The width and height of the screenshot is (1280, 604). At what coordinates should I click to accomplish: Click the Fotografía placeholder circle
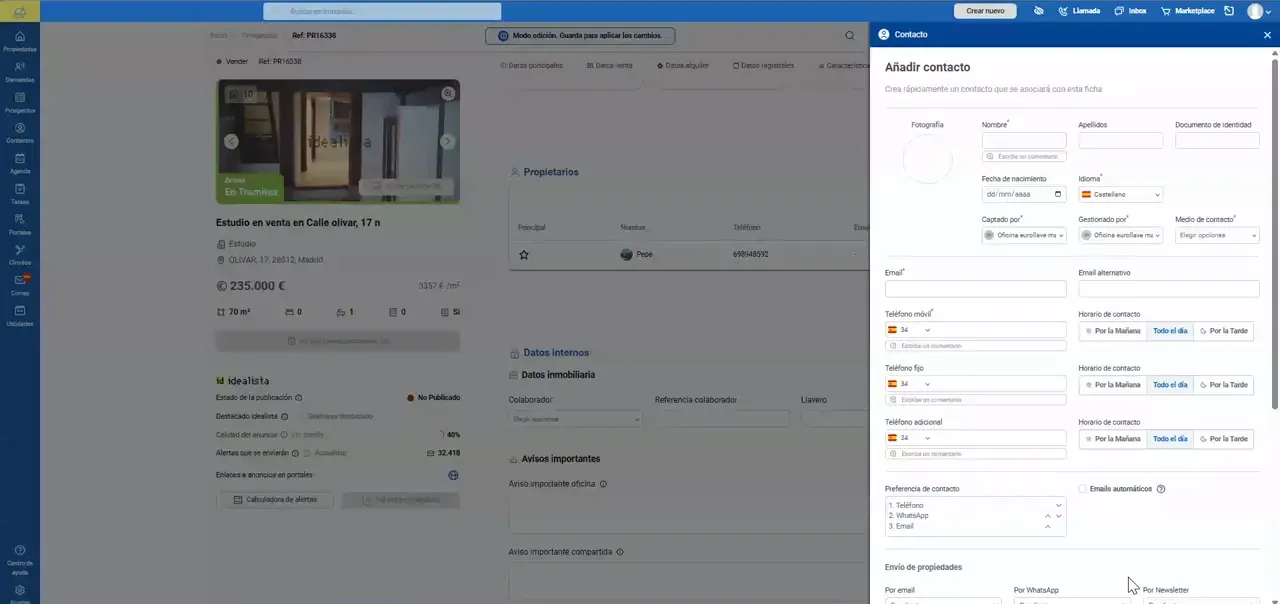pyautogui.click(x=927, y=159)
